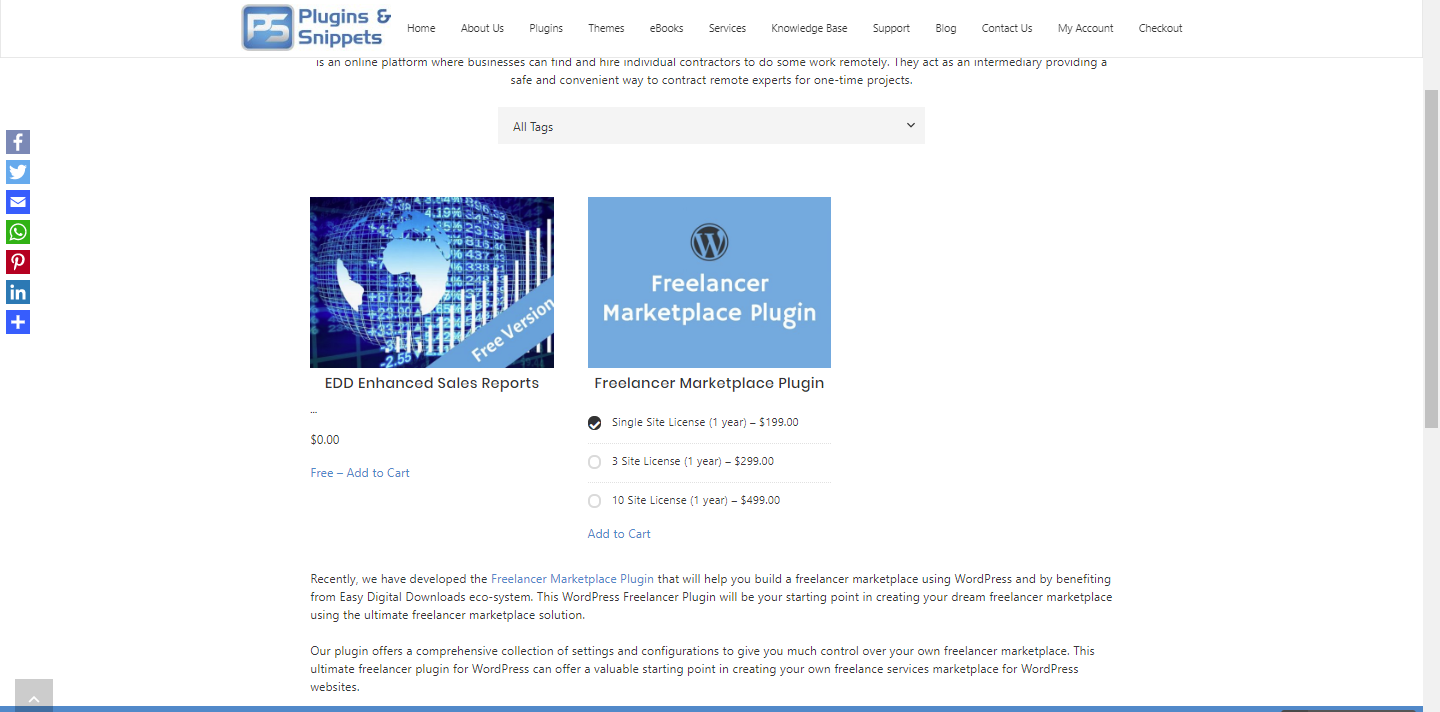Open EDD Enhanced Sales Reports title link
This screenshot has width=1440, height=712.
(x=432, y=383)
